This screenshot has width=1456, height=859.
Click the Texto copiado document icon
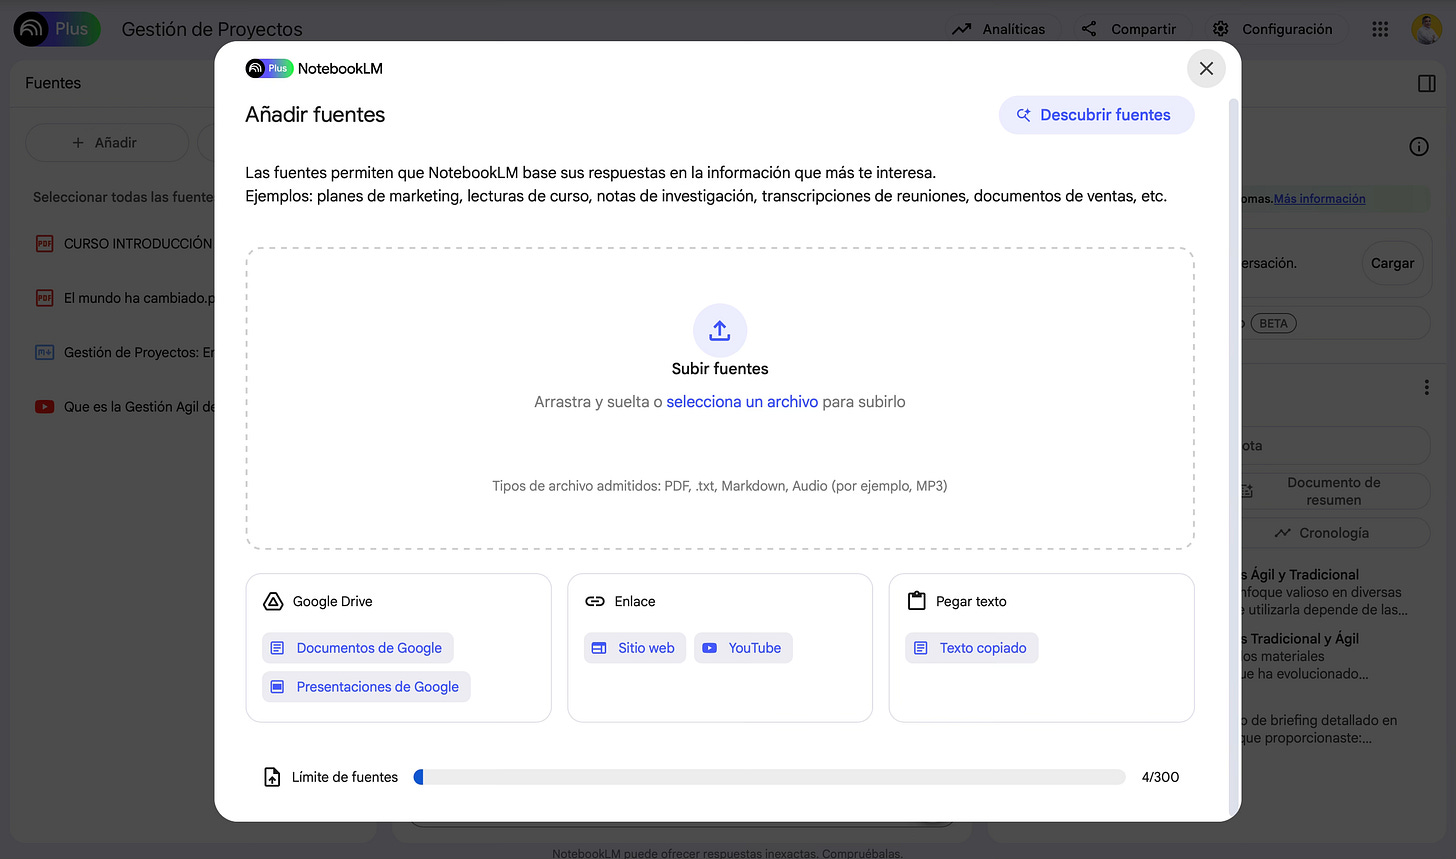pos(921,648)
